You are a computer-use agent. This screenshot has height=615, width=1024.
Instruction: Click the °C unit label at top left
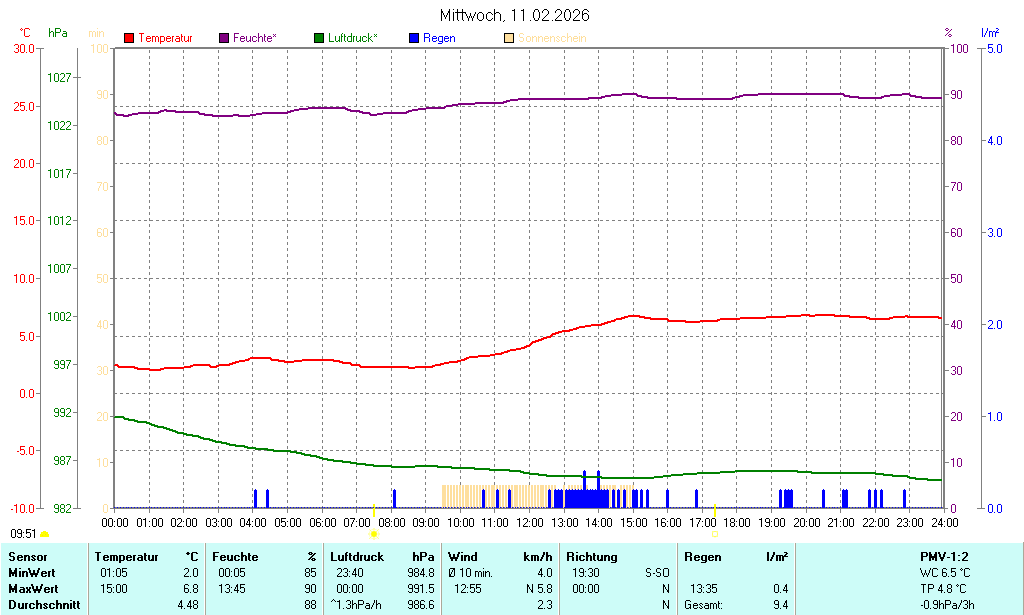(25, 33)
